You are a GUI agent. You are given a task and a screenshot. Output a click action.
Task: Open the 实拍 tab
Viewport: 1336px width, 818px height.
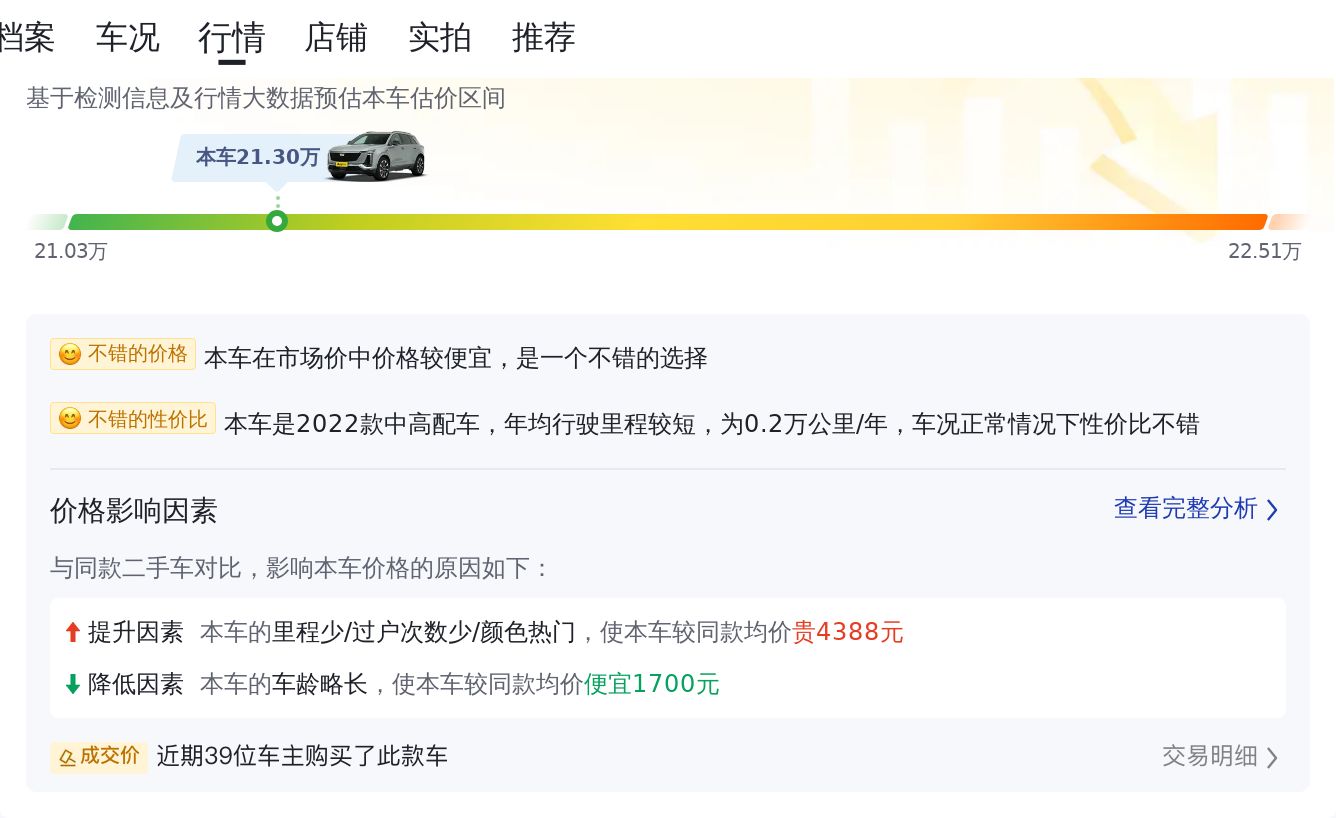pos(440,38)
